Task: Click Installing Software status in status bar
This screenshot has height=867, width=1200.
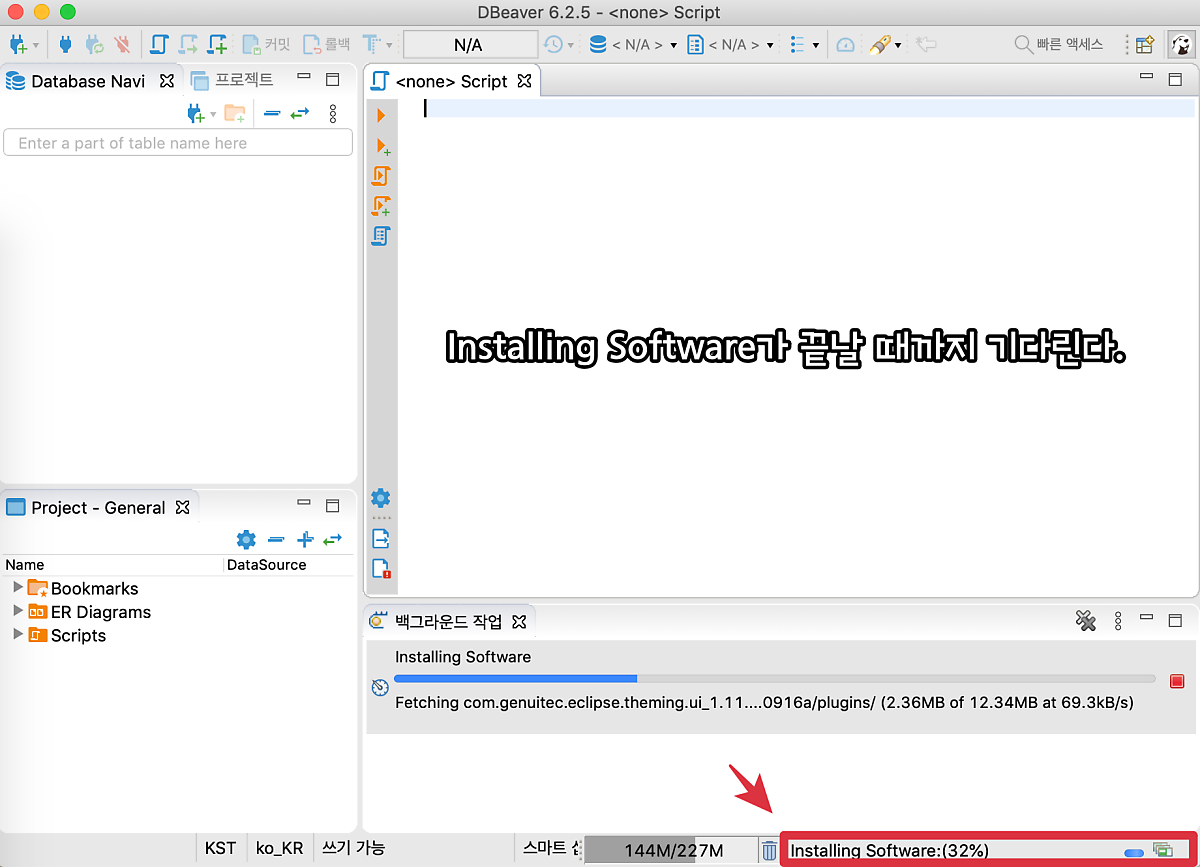Action: pyautogui.click(x=889, y=850)
